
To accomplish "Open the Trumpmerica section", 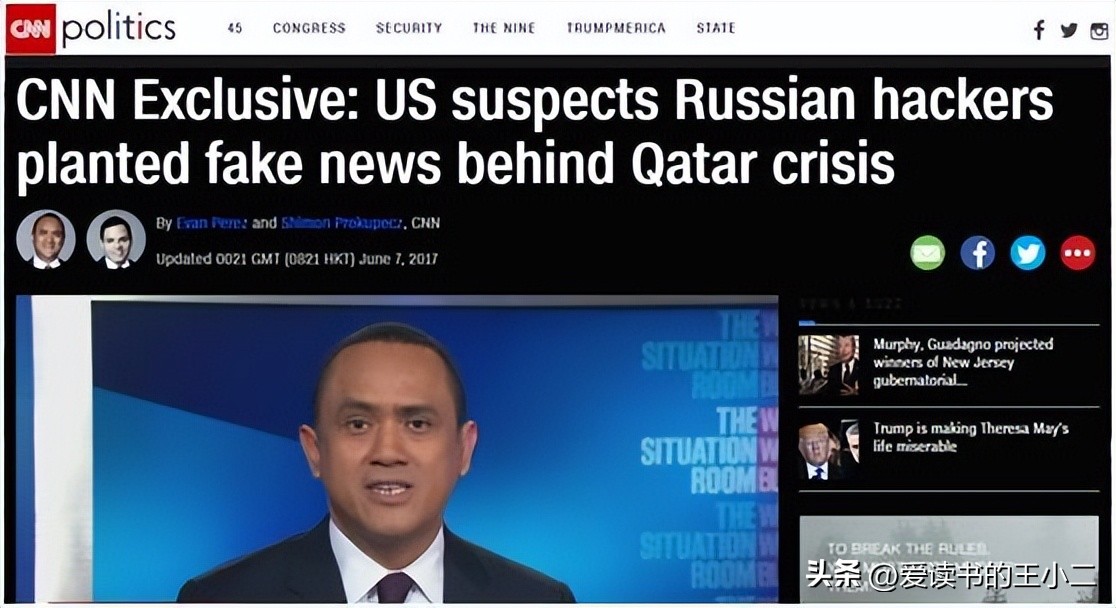I will click(616, 28).
